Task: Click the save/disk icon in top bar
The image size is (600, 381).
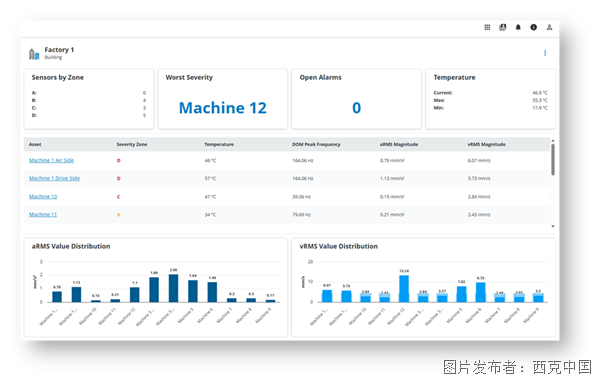Action: click(x=502, y=27)
